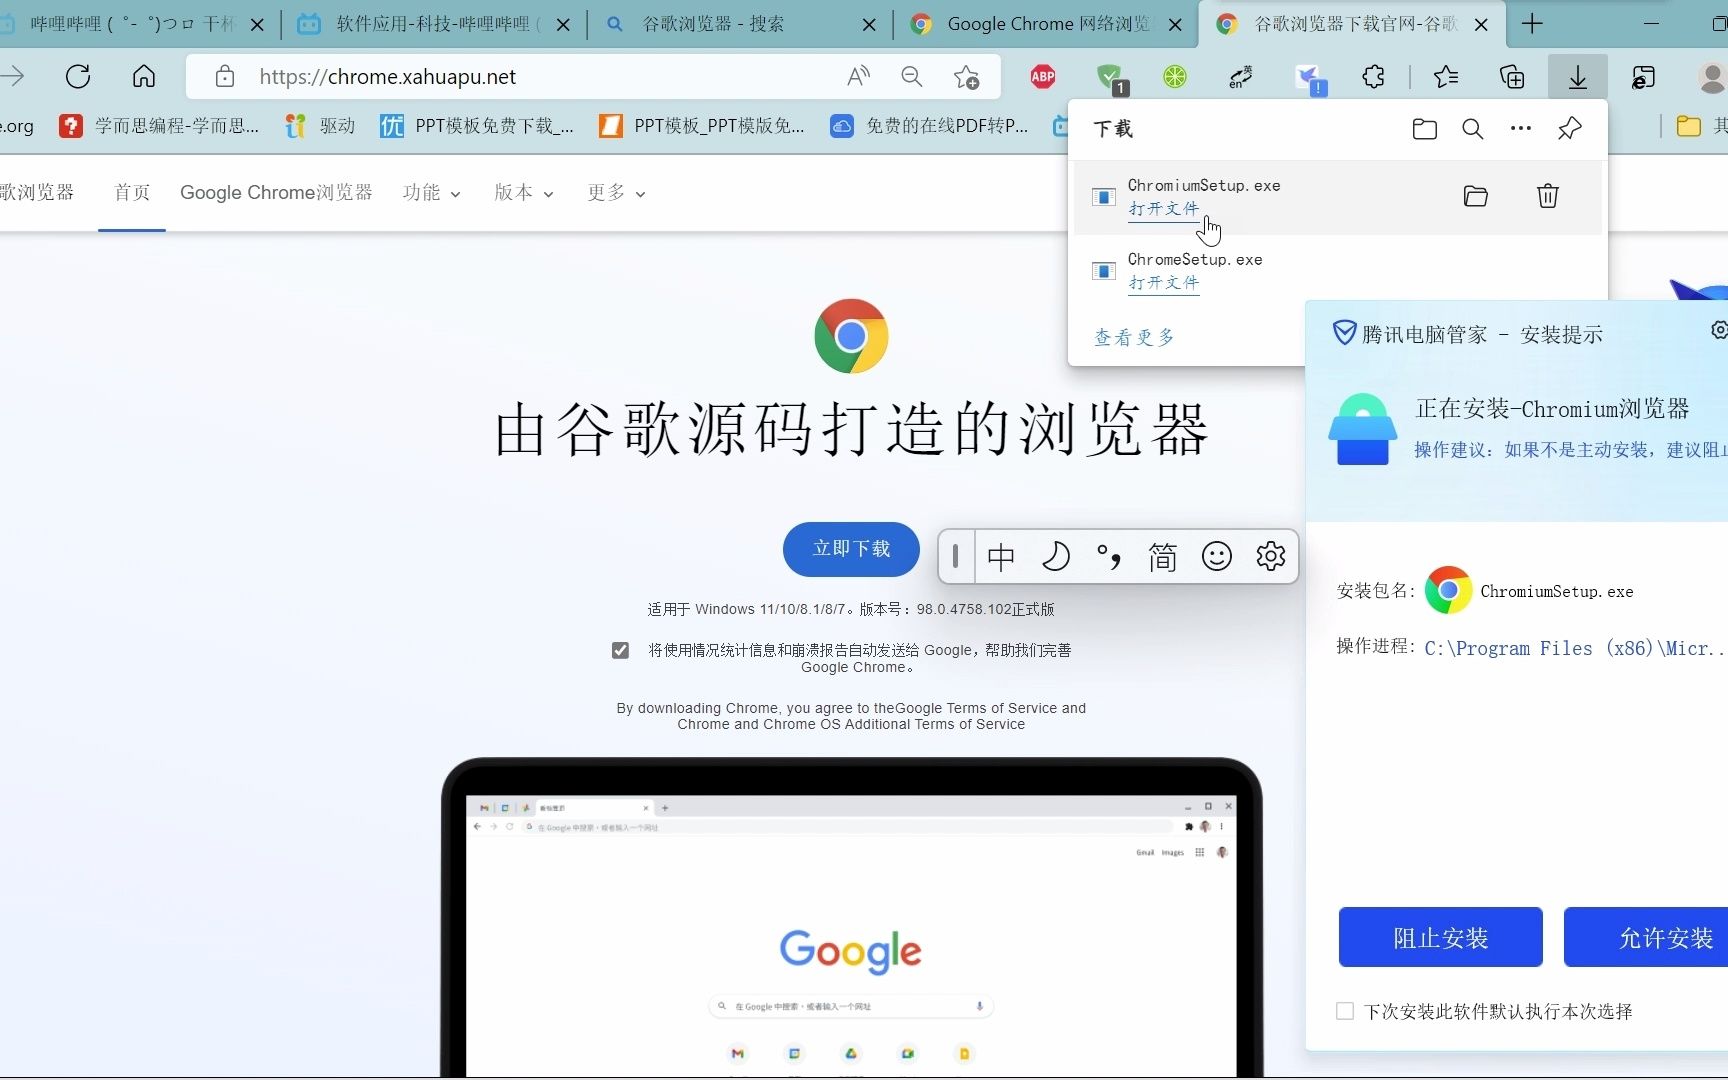1728x1080 pixels.
Task: Open file link for ChromiumSetup.exe
Action: coord(1163,209)
